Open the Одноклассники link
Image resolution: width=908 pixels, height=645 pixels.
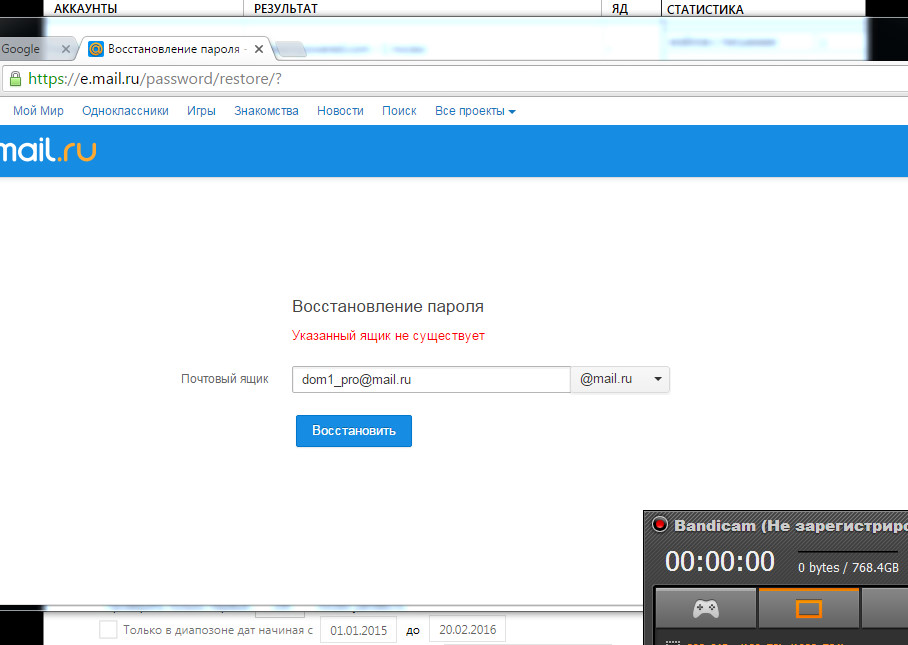(125, 111)
